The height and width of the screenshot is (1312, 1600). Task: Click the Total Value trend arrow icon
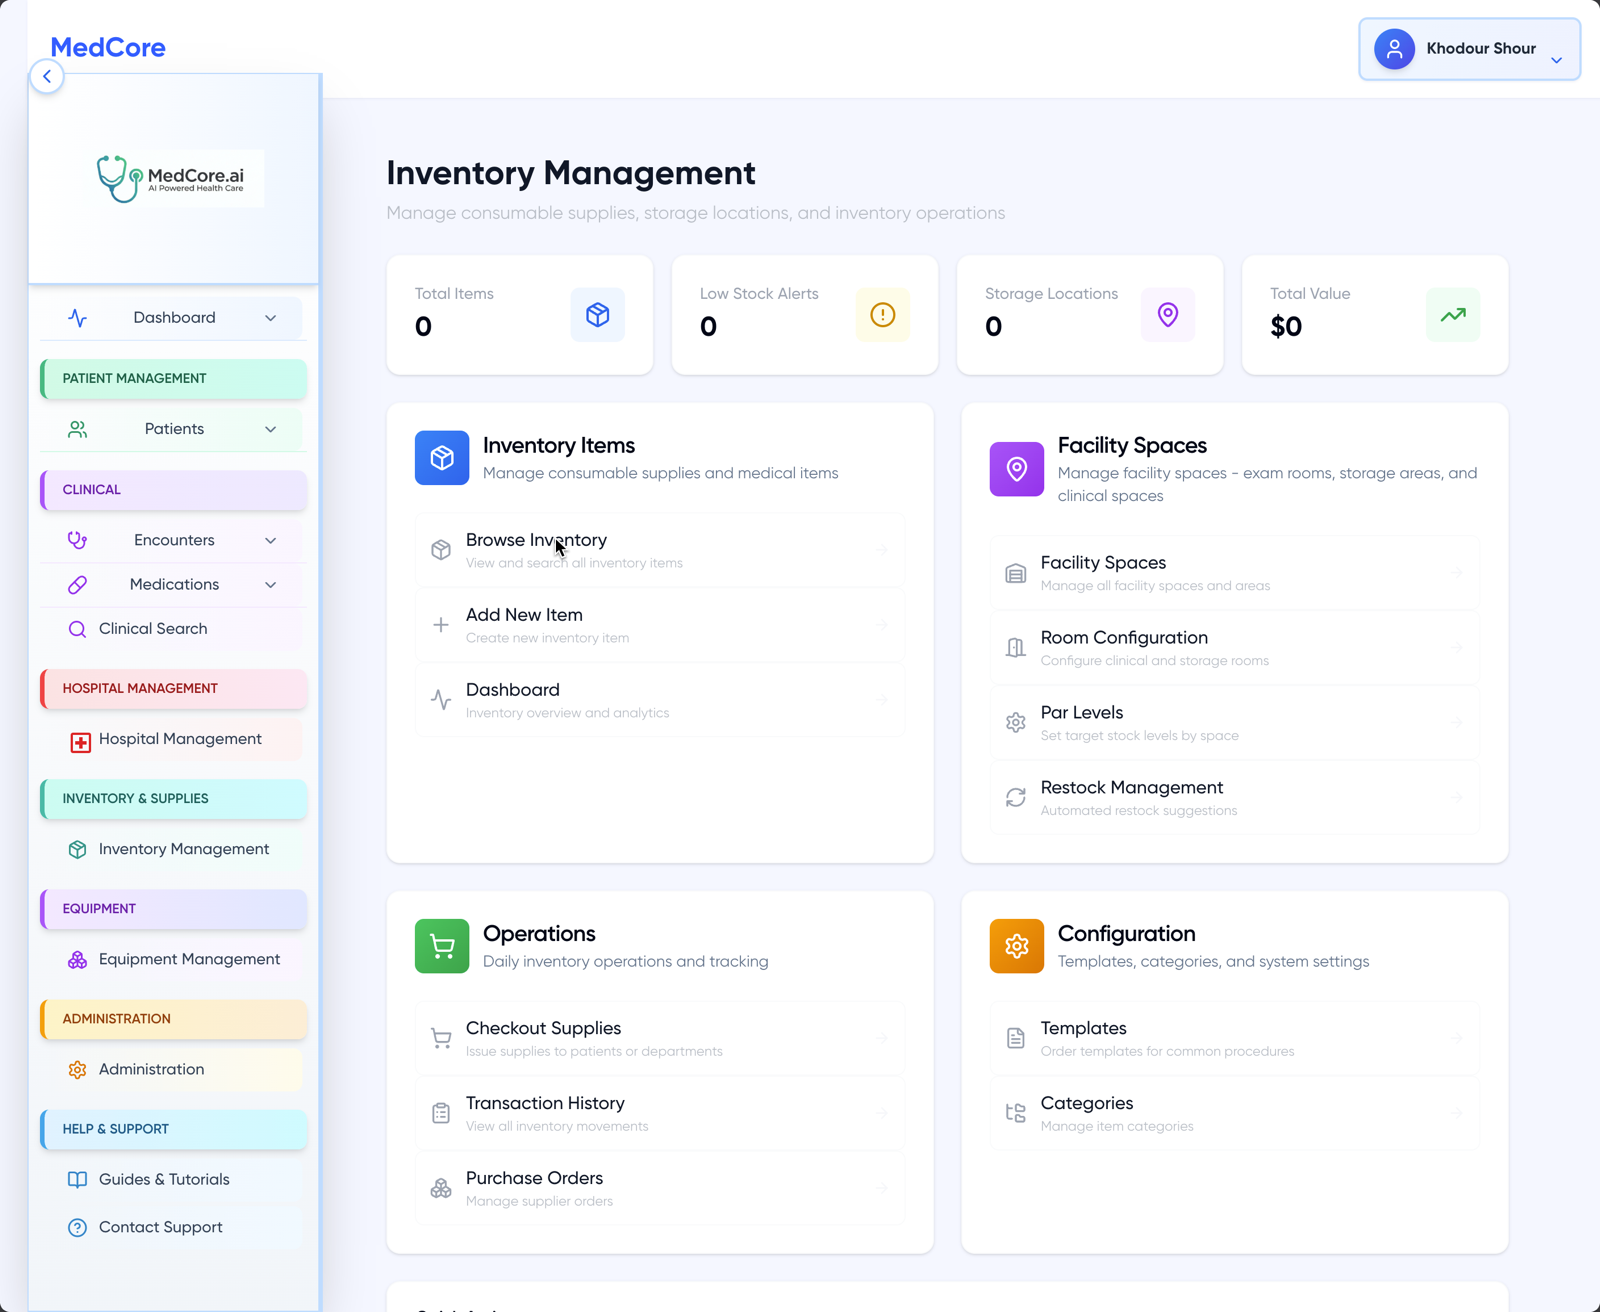(1452, 315)
